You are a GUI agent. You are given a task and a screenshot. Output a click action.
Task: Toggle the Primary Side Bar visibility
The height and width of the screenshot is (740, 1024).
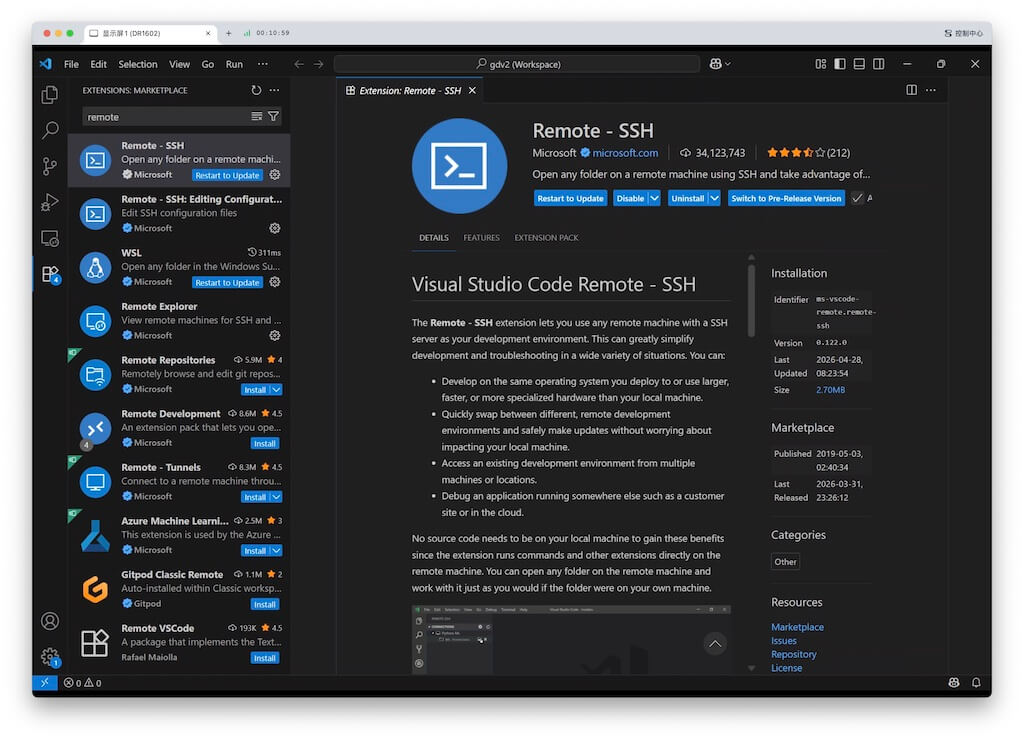[x=839, y=63]
